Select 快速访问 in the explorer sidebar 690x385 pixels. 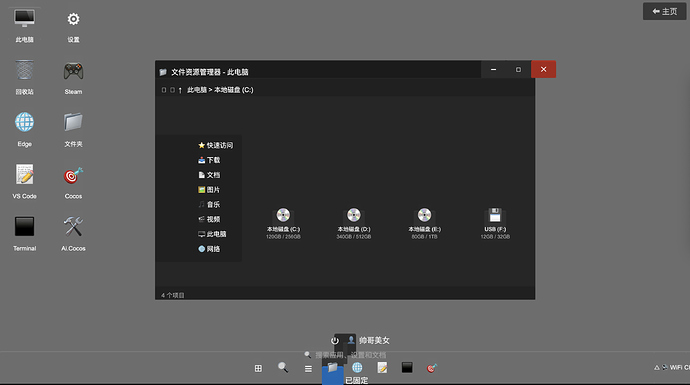[216, 145]
